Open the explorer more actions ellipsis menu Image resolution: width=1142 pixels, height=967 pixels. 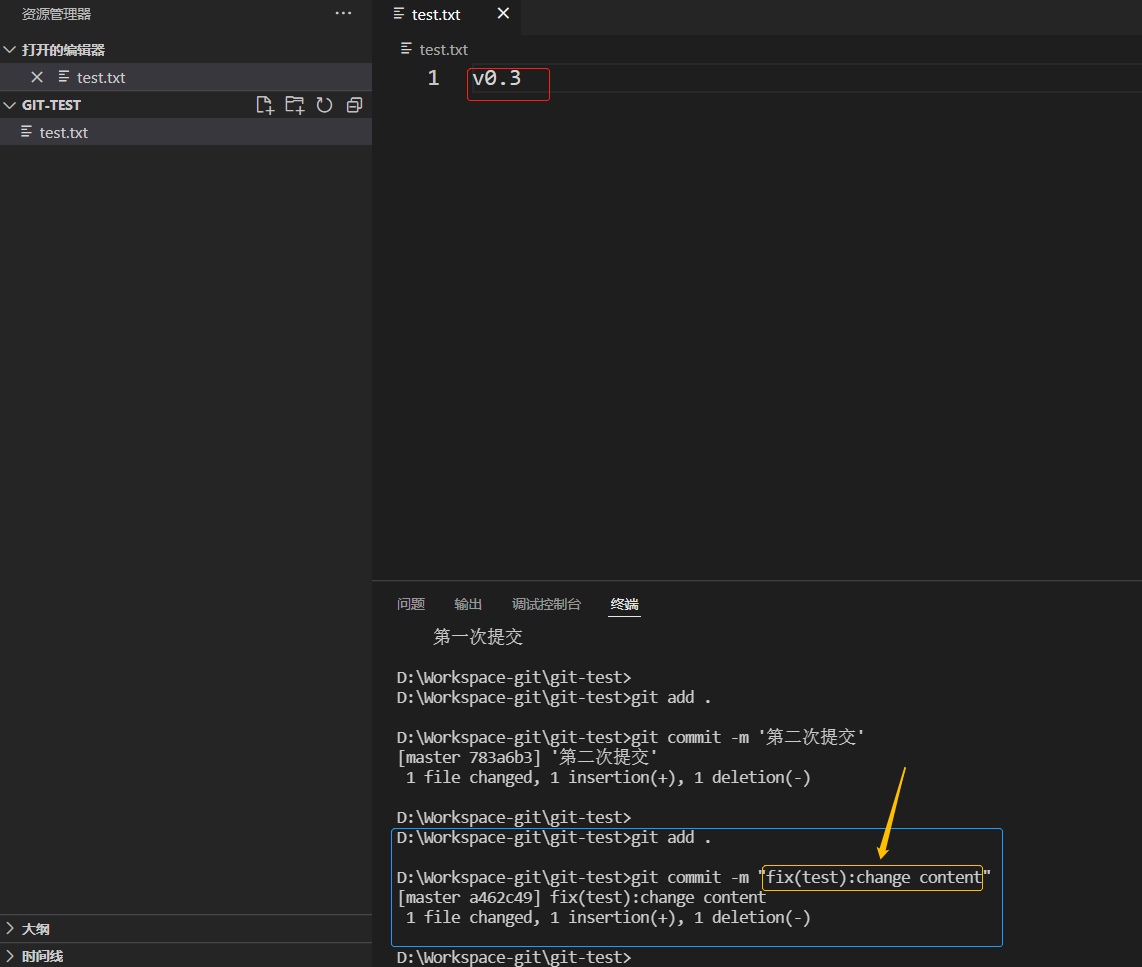point(343,14)
